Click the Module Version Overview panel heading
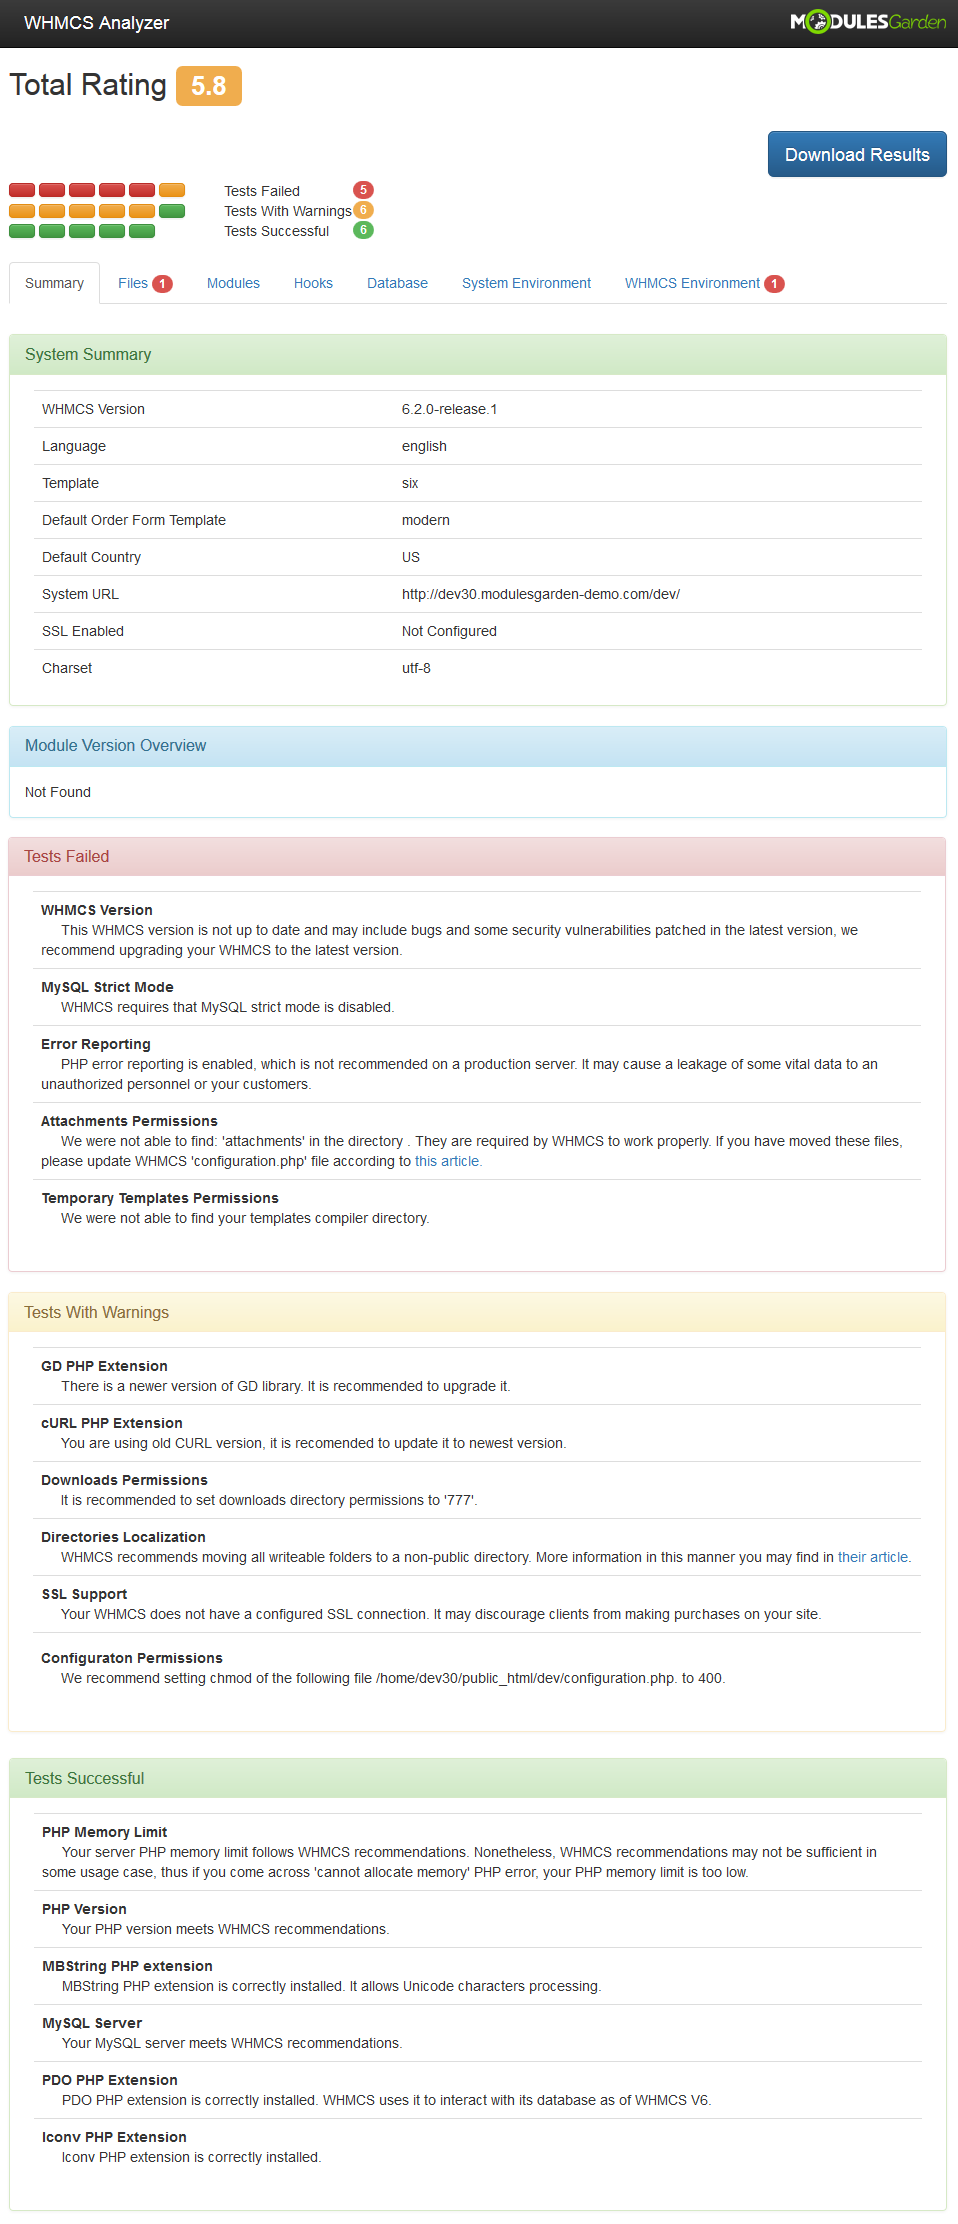Image resolution: width=958 pixels, height=2224 pixels. (x=478, y=746)
